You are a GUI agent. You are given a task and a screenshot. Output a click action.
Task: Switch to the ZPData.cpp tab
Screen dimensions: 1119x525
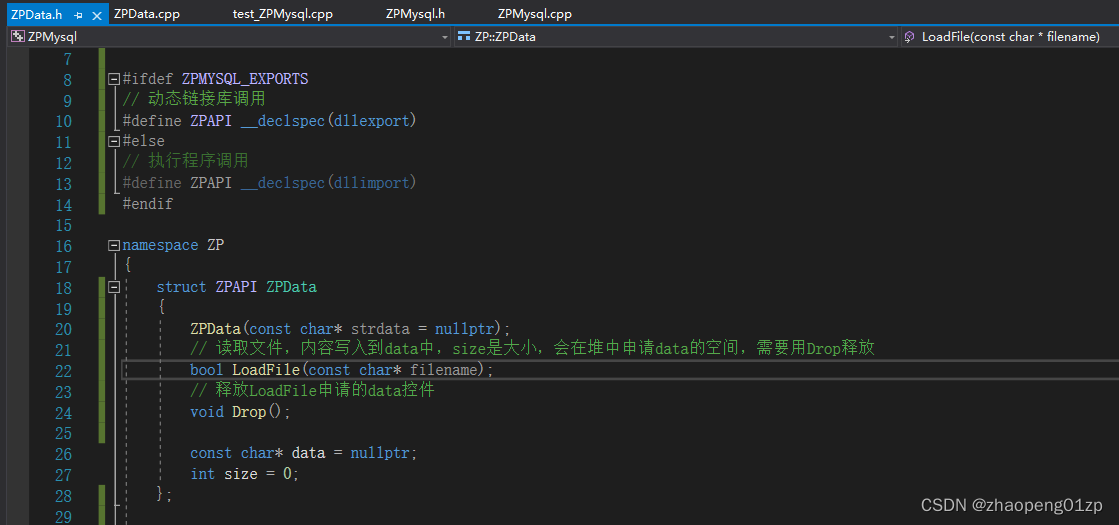click(x=145, y=14)
